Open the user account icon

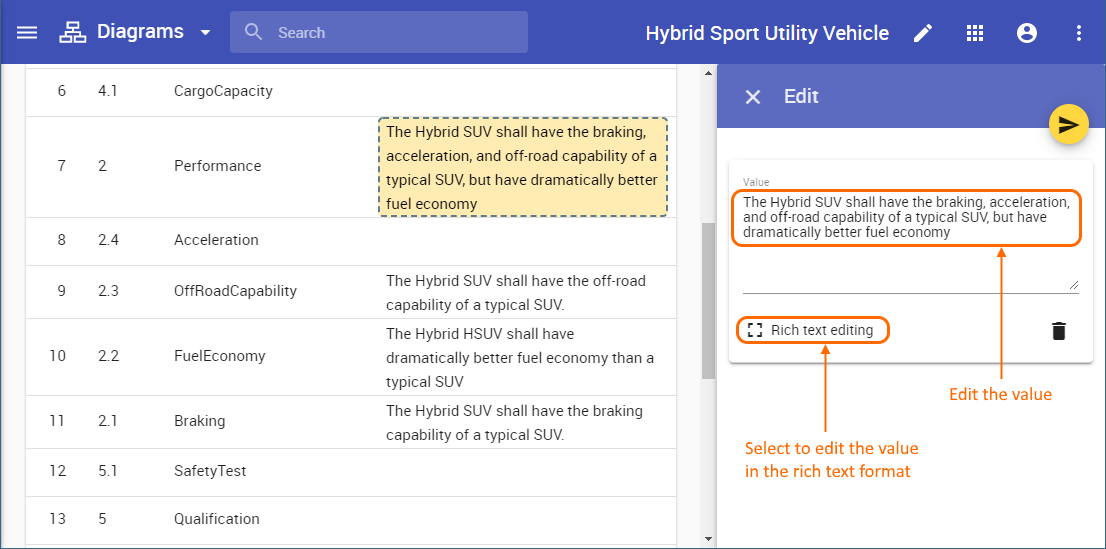point(1026,33)
